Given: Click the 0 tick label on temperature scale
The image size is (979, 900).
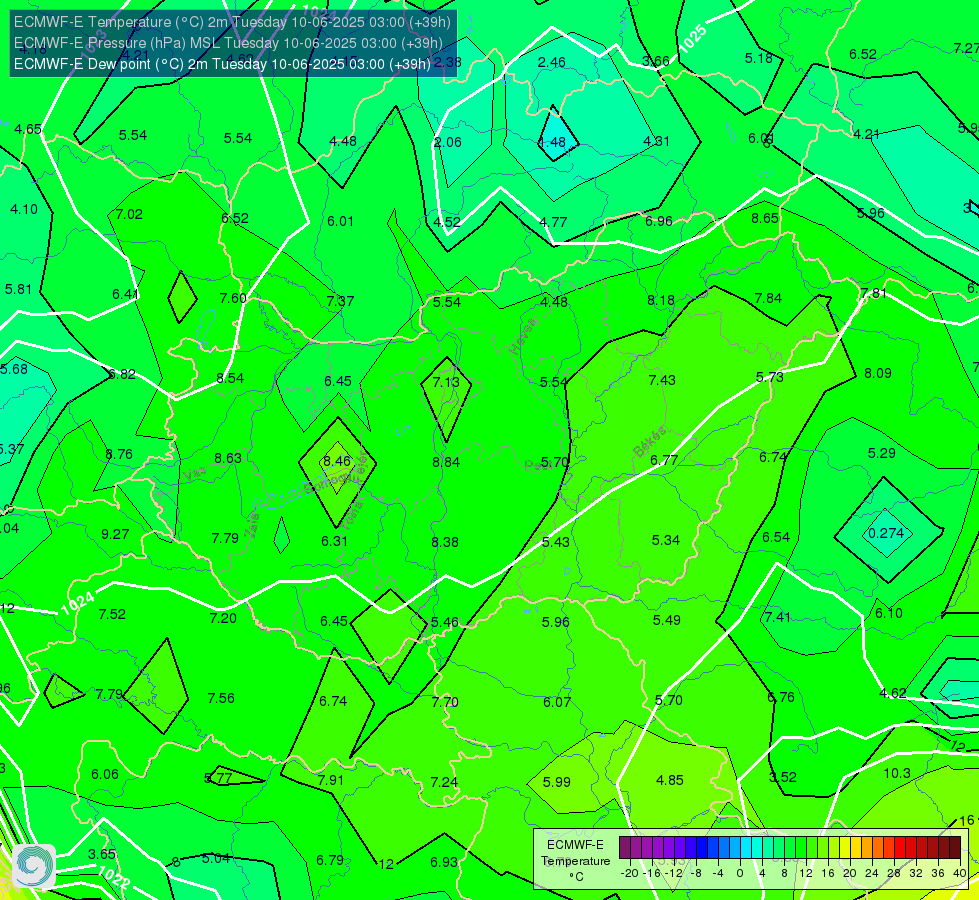Looking at the screenshot, I should (x=740, y=873).
